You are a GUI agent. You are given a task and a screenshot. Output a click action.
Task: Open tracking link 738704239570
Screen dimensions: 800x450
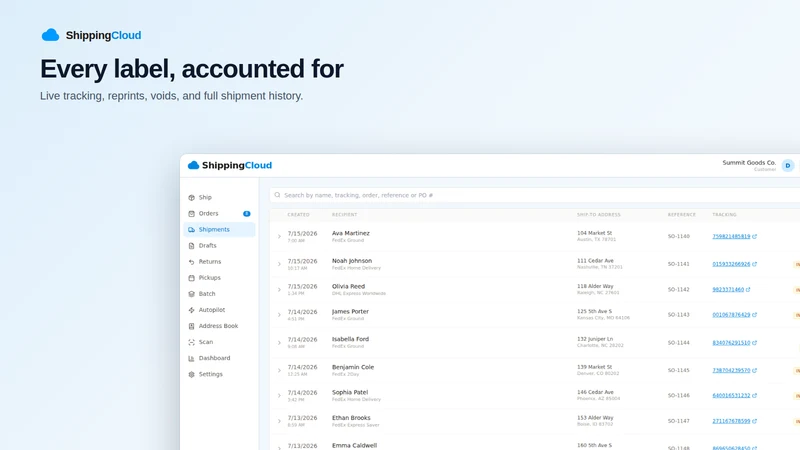pos(731,370)
